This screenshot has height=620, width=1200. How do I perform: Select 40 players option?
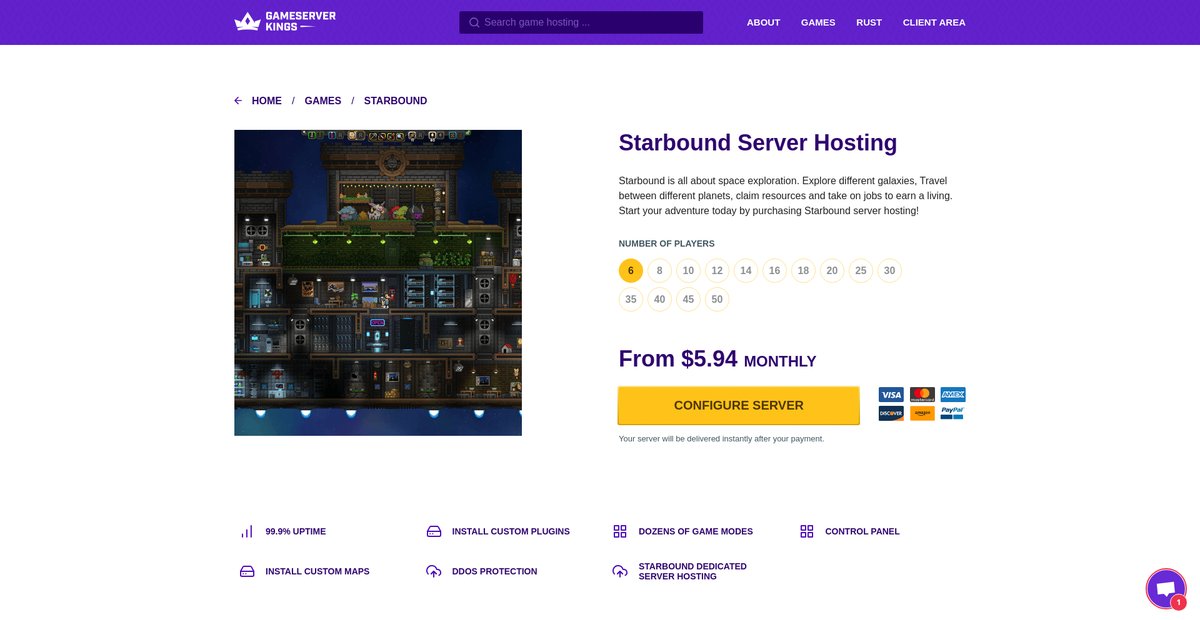pyautogui.click(x=659, y=299)
